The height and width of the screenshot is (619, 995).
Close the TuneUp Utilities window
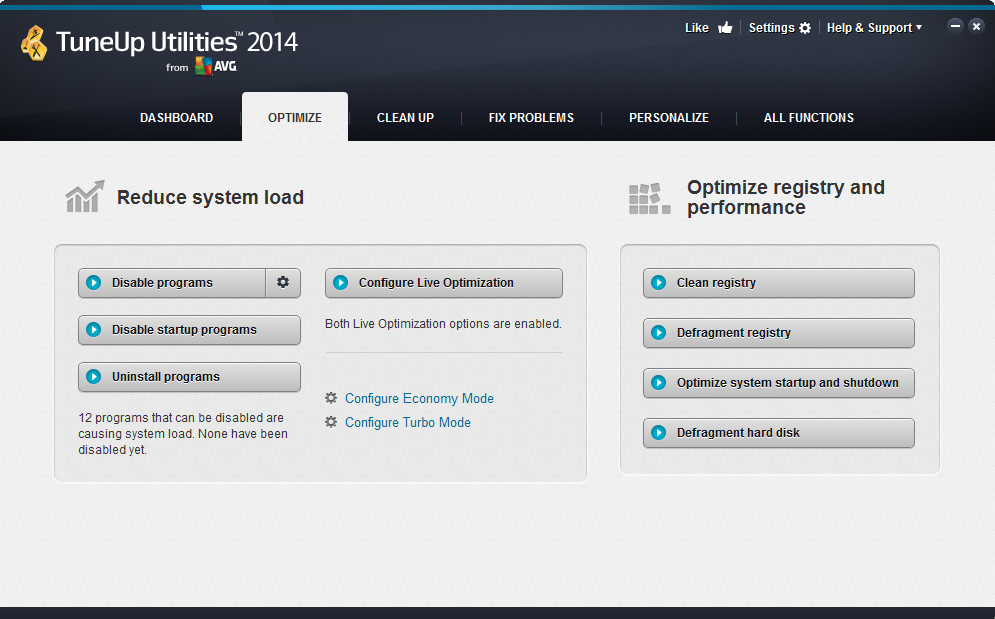pyautogui.click(x=977, y=26)
